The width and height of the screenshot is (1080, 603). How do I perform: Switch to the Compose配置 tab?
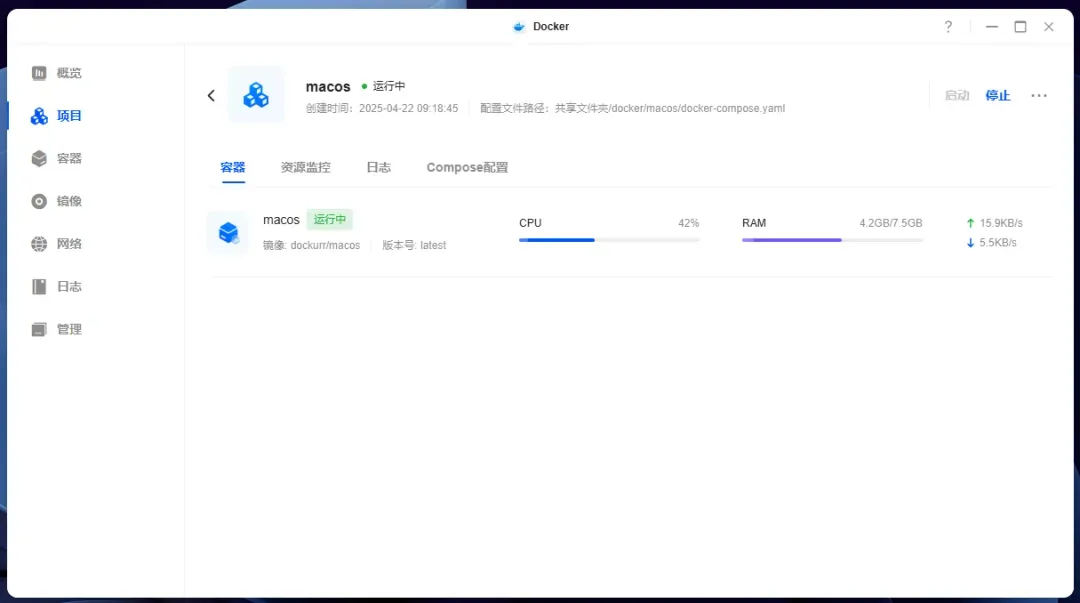point(467,167)
